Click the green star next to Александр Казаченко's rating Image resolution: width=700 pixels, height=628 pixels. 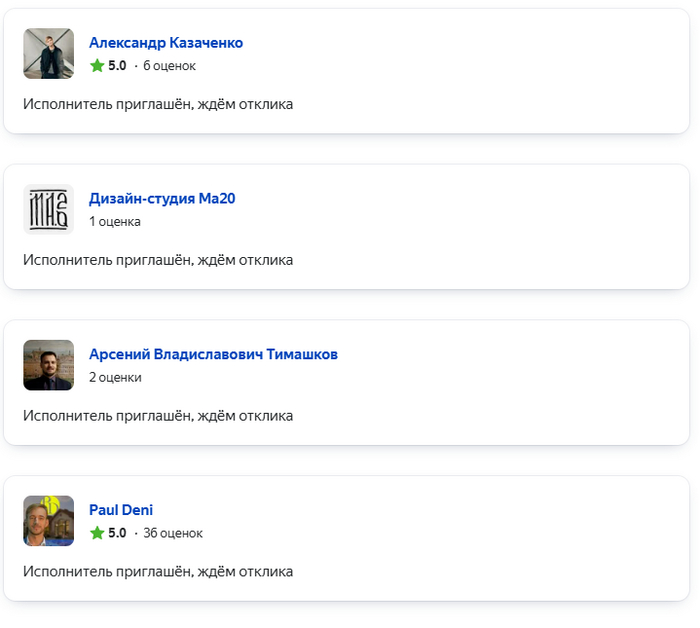point(97,66)
